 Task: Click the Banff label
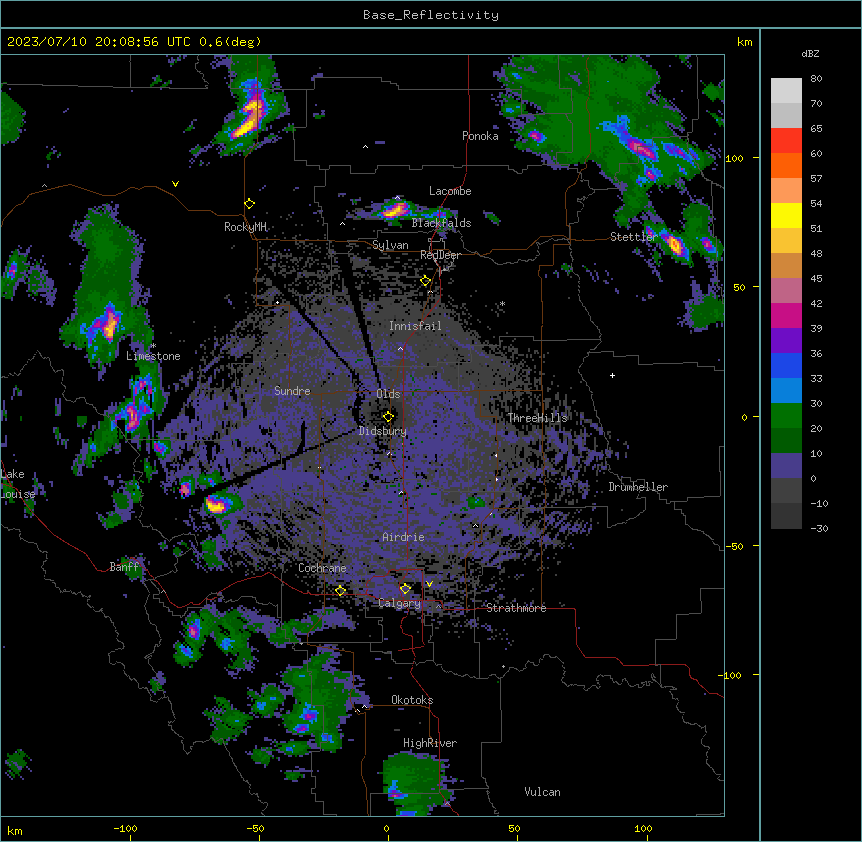[x=124, y=567]
